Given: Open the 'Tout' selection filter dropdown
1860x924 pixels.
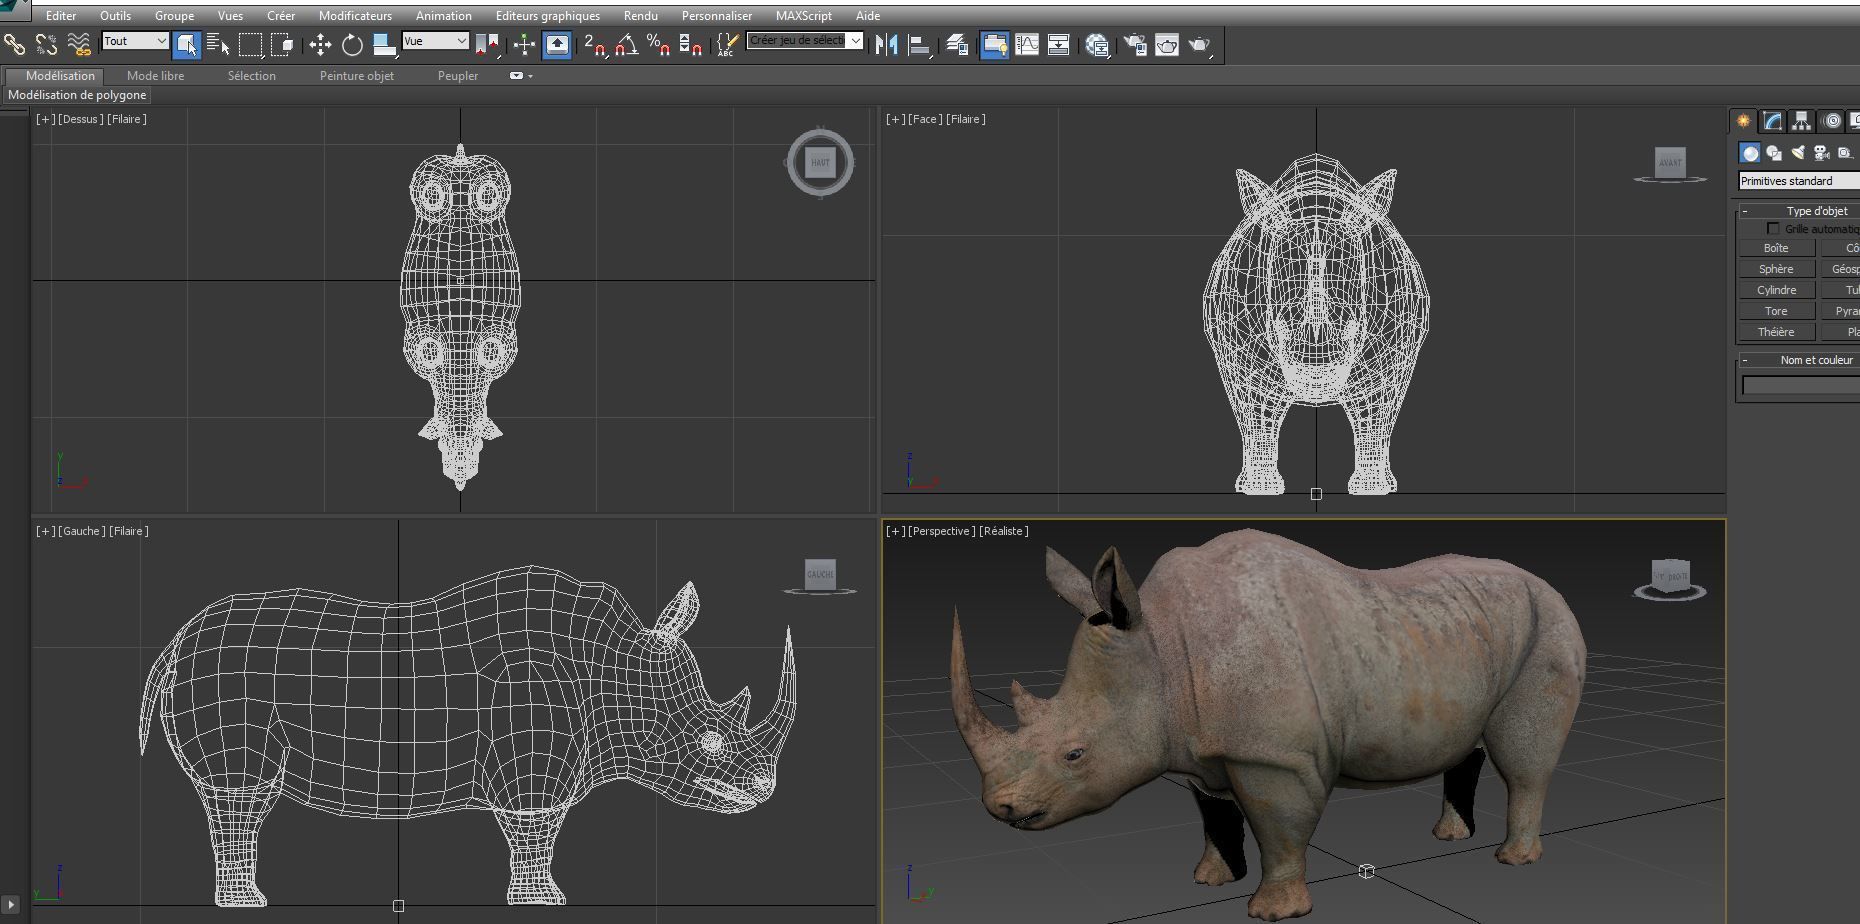Looking at the screenshot, I should click(x=135, y=41).
